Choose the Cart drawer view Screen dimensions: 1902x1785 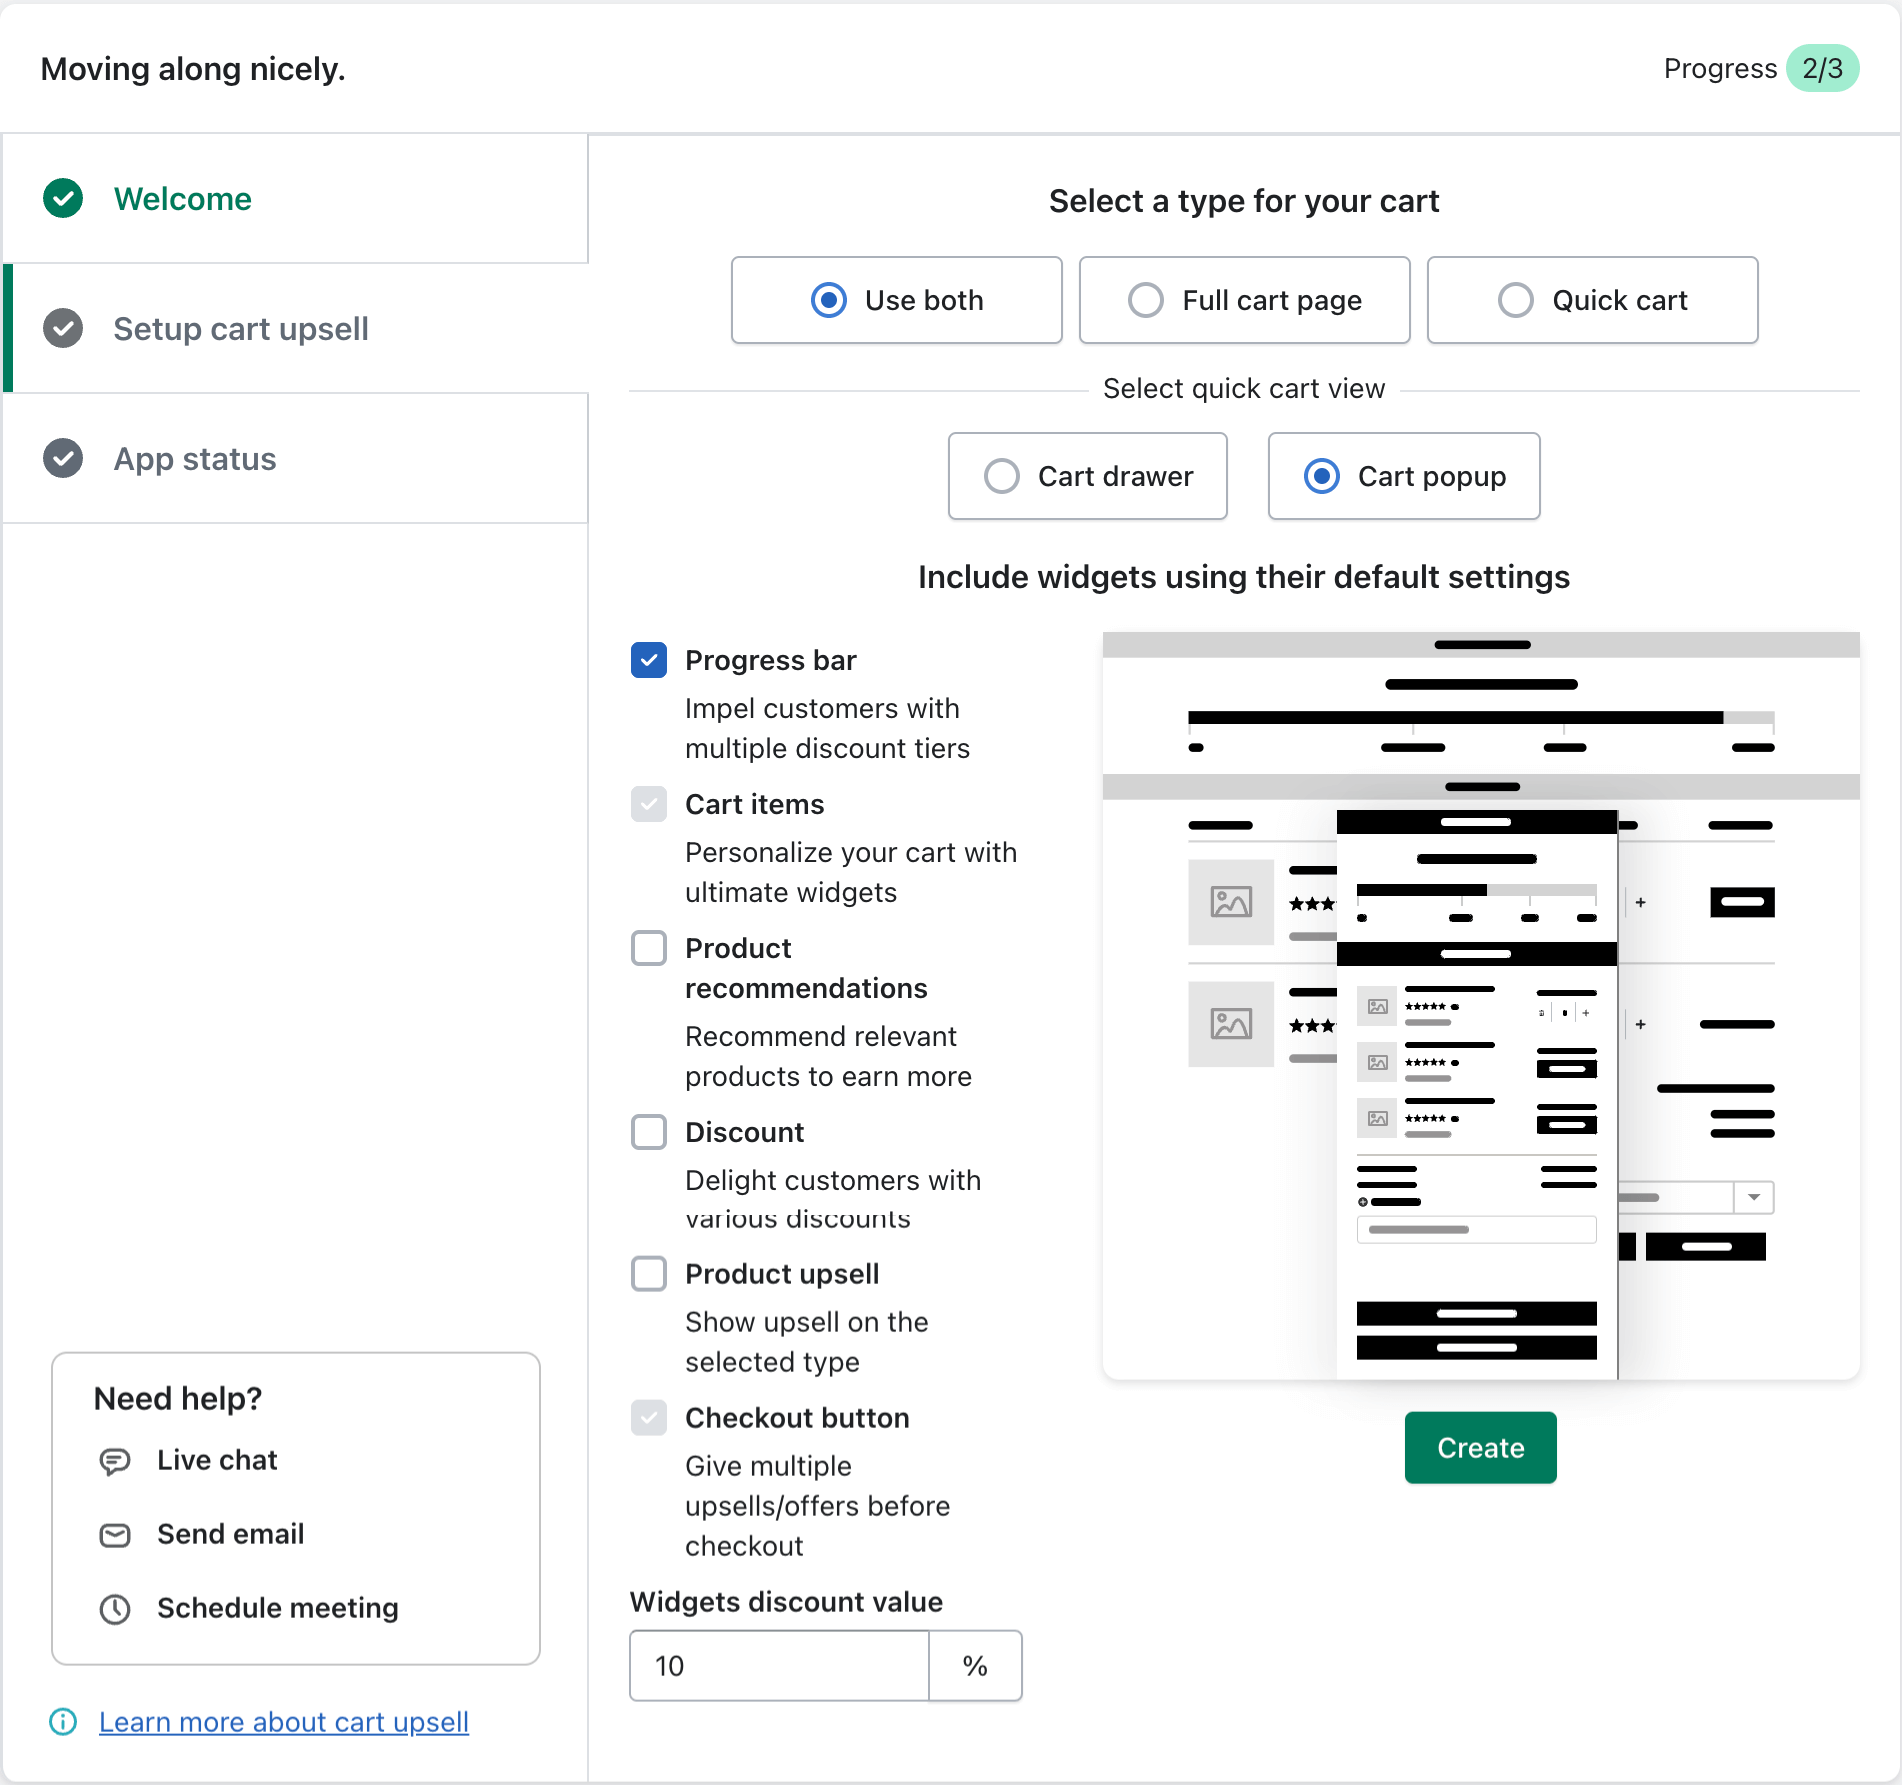click(x=1087, y=476)
